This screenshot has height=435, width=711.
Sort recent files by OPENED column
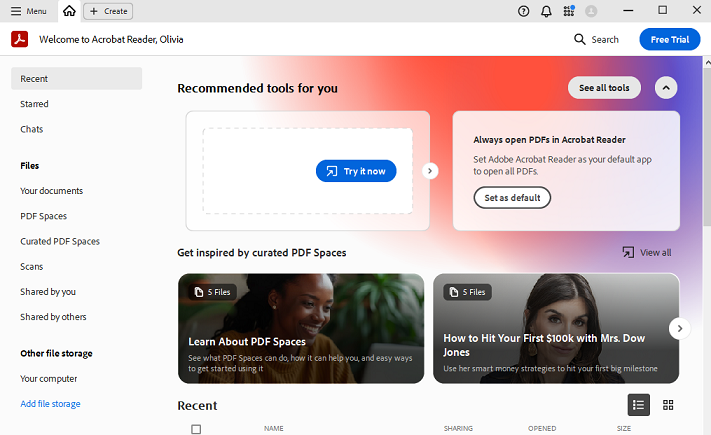(x=542, y=428)
